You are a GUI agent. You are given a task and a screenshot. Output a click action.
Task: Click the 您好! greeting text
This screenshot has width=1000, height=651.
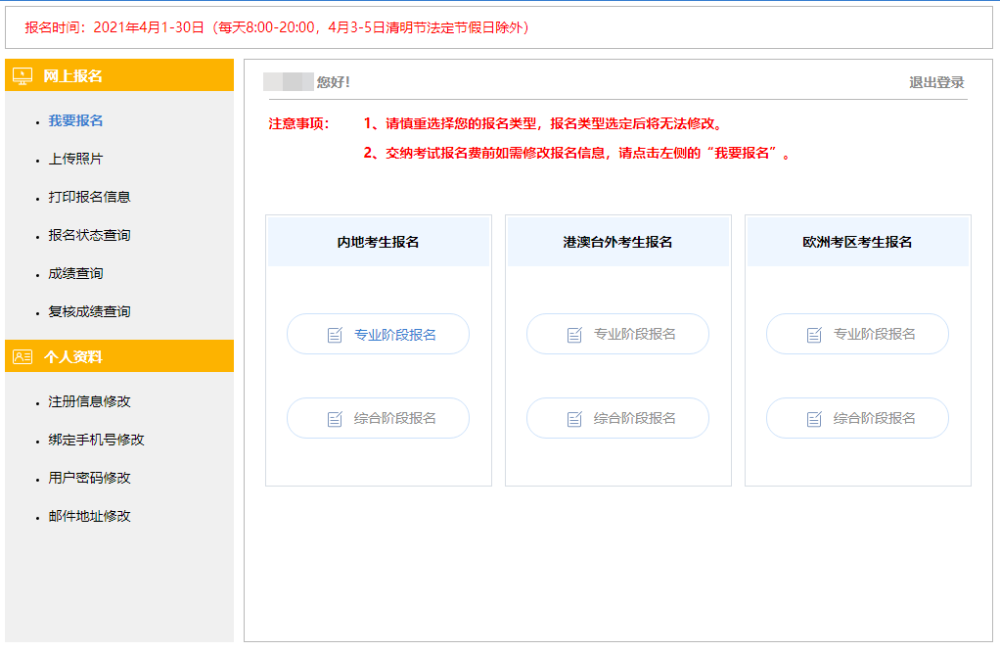point(334,82)
